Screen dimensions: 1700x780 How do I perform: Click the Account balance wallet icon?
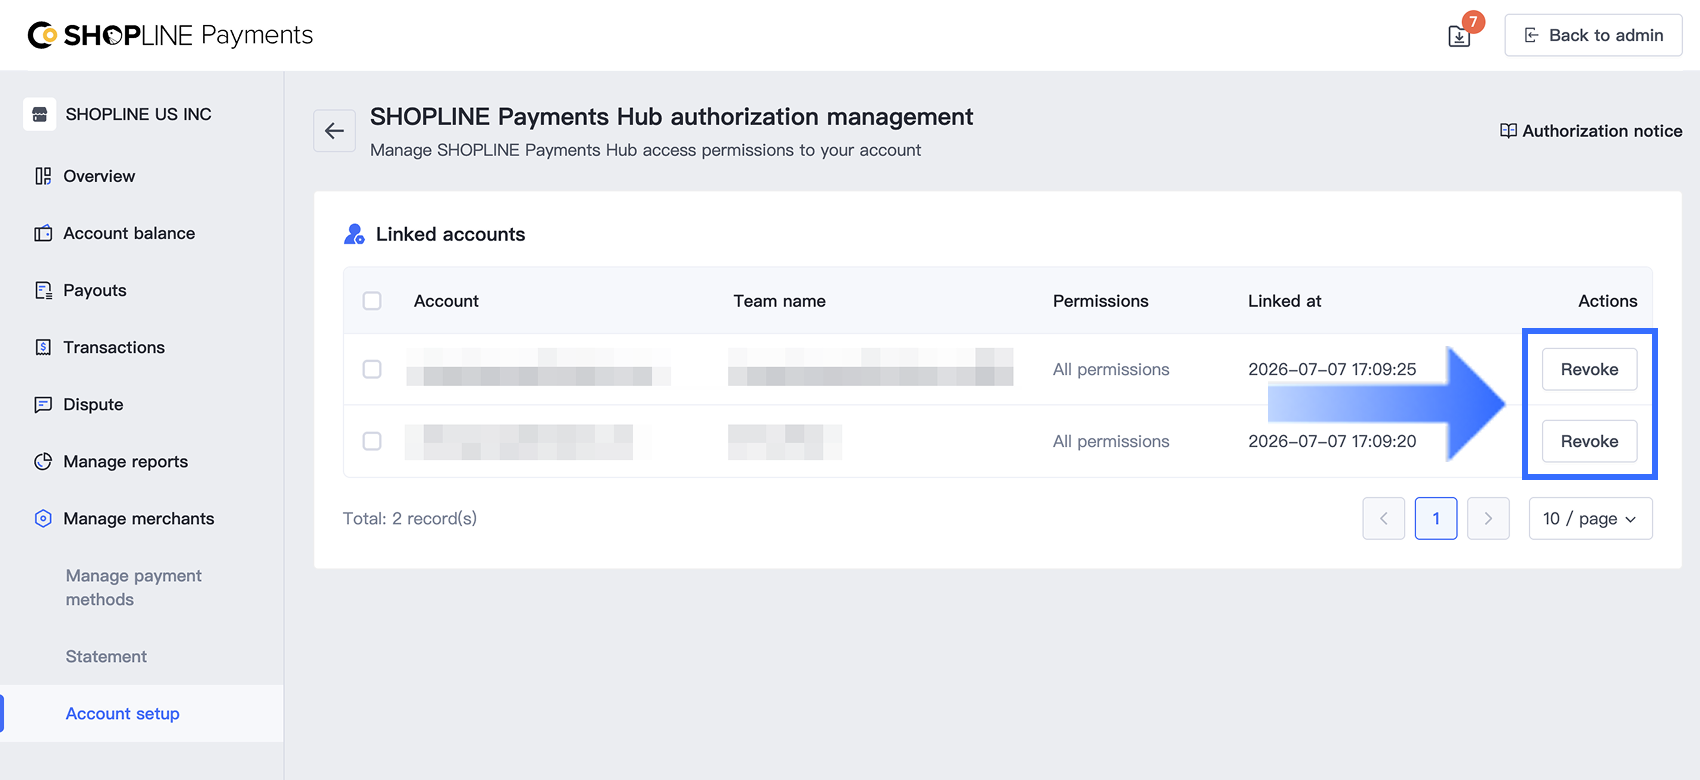click(x=43, y=233)
